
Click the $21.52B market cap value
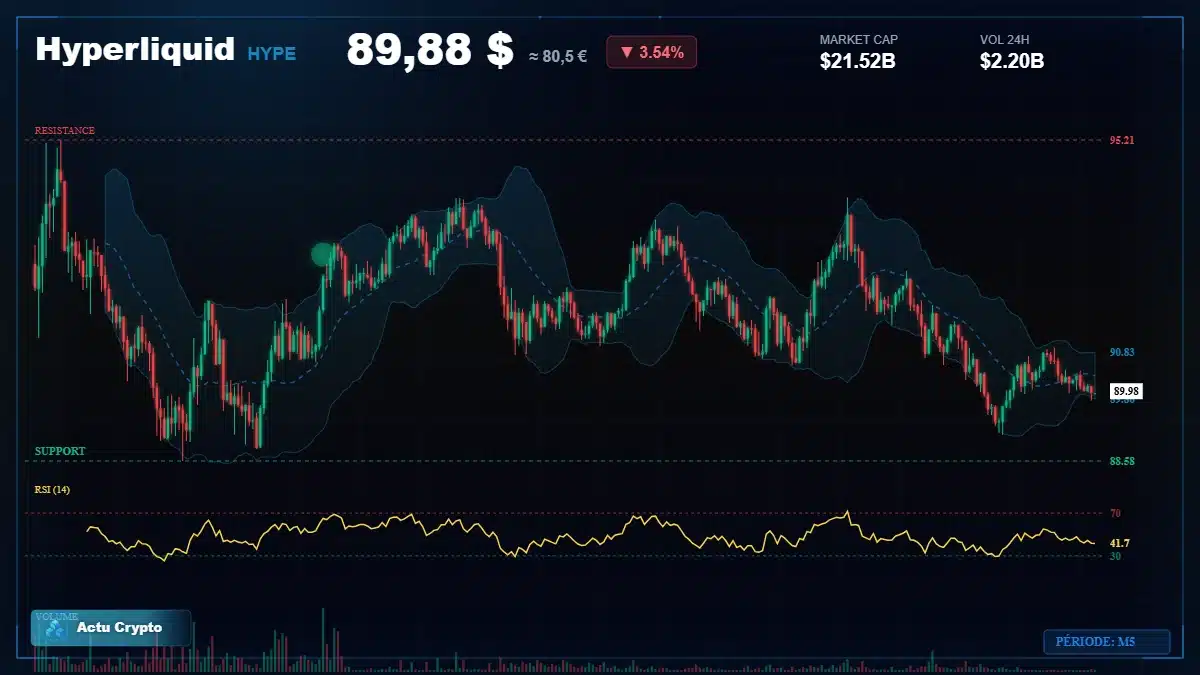tap(857, 62)
